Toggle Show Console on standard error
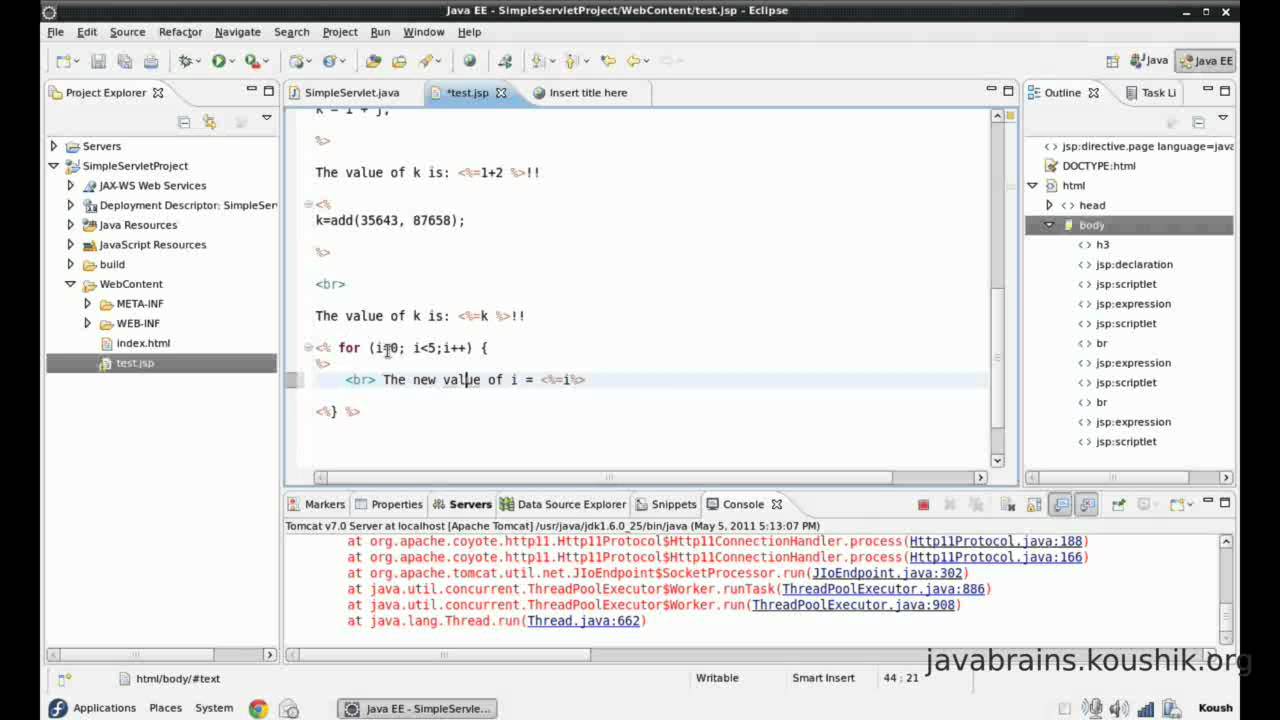 [1087, 505]
